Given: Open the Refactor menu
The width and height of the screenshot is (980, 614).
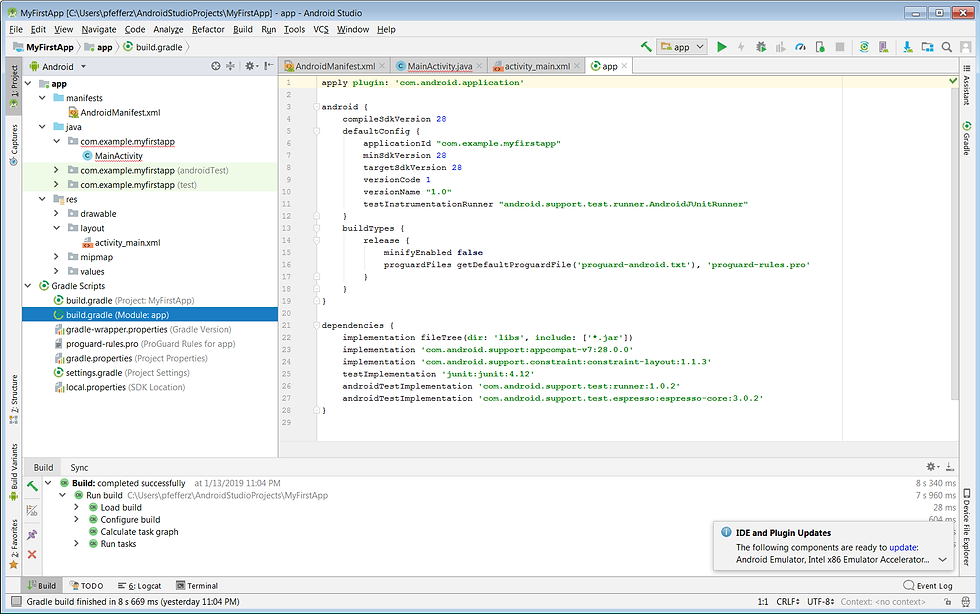Looking at the screenshot, I should (208, 29).
